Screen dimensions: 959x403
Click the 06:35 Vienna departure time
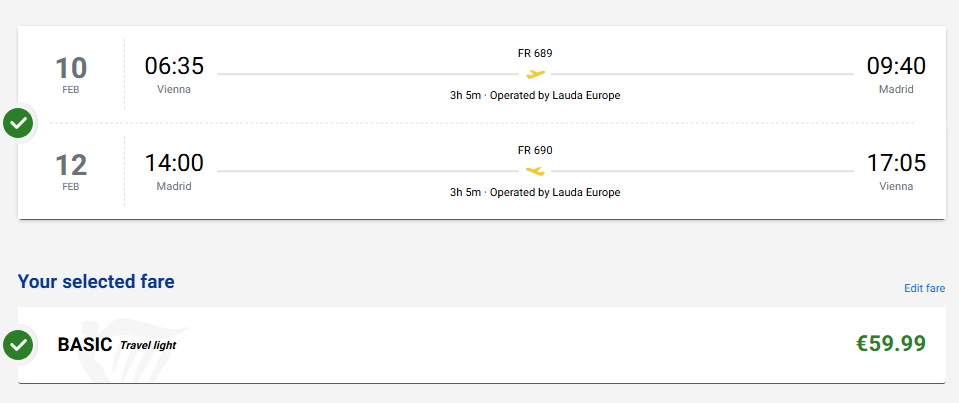pyautogui.click(x=174, y=67)
